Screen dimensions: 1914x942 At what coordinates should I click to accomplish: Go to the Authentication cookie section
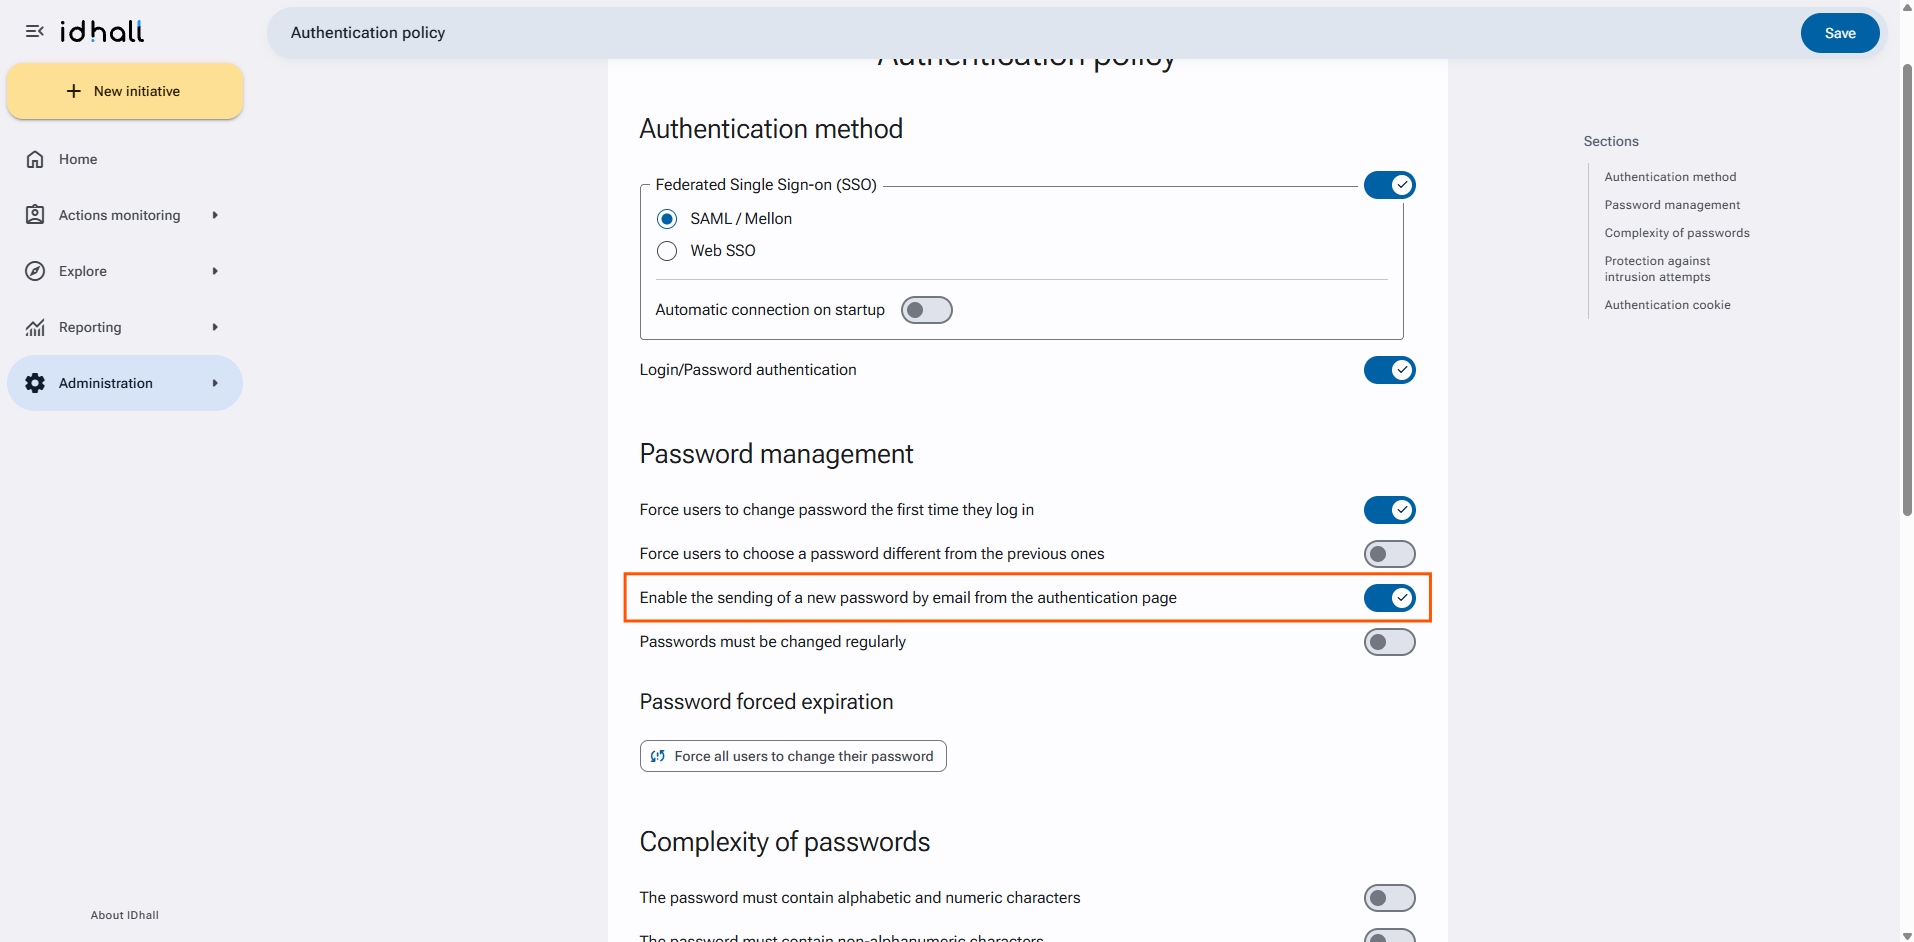1667,305
